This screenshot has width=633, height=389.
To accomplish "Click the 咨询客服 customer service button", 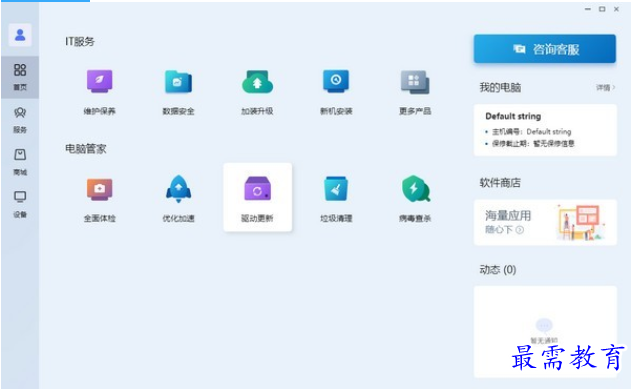I will (x=545, y=49).
